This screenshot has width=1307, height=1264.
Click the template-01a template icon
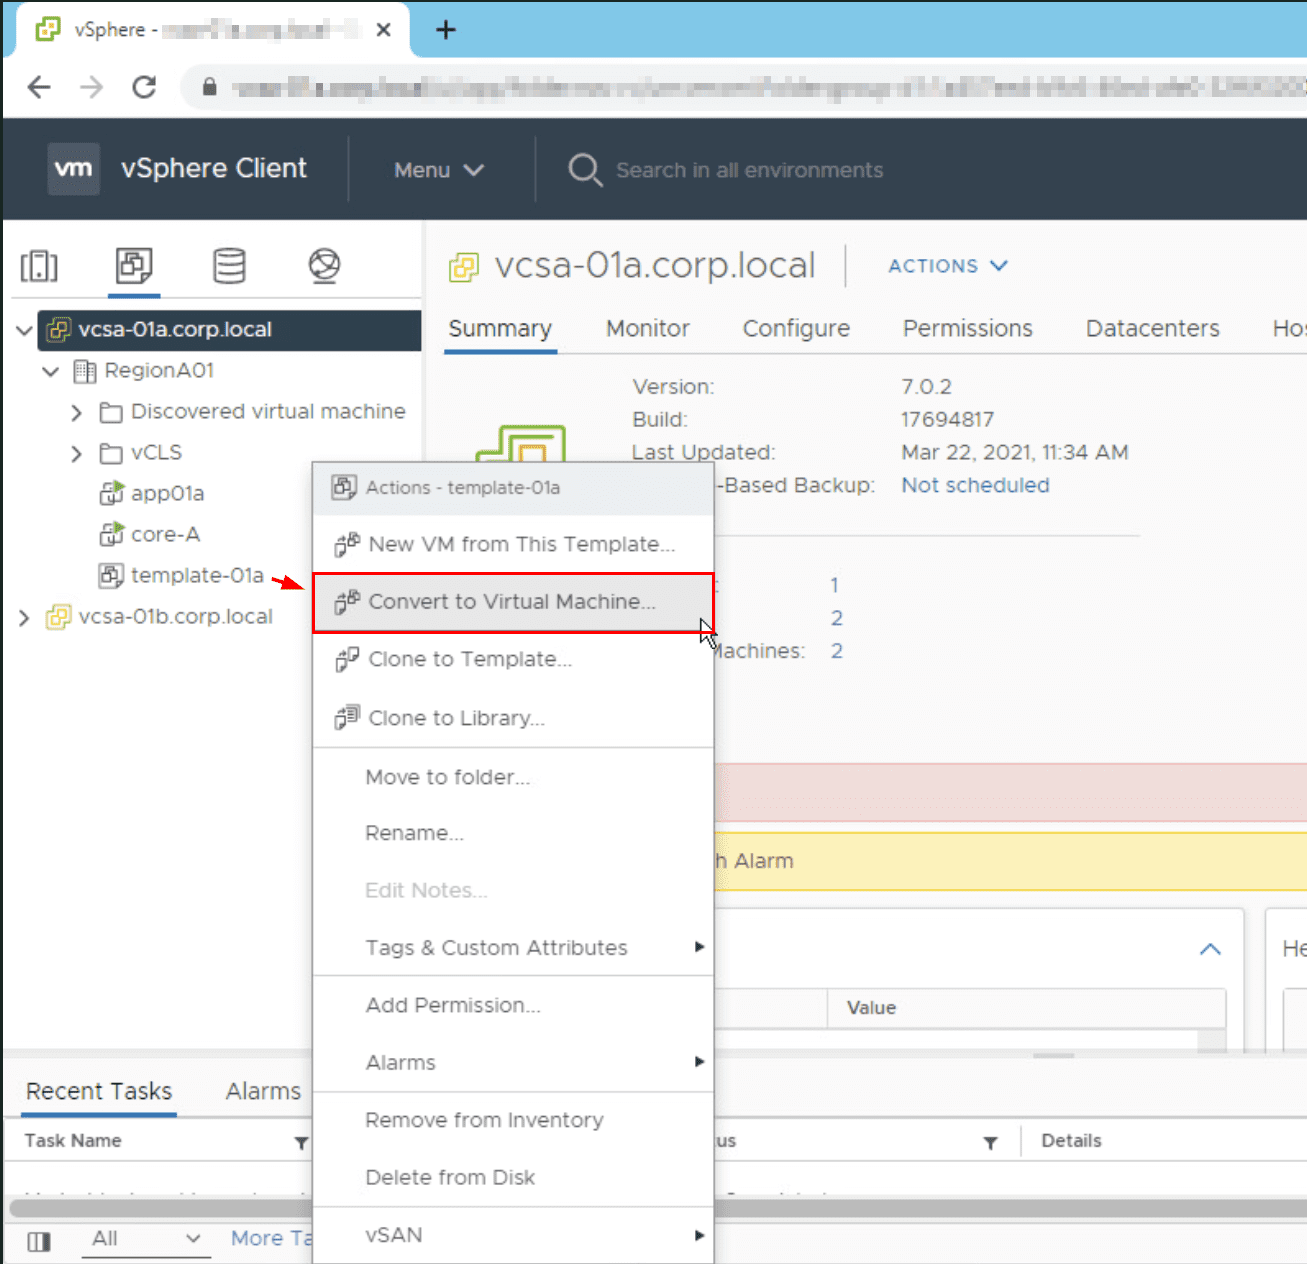pos(111,575)
